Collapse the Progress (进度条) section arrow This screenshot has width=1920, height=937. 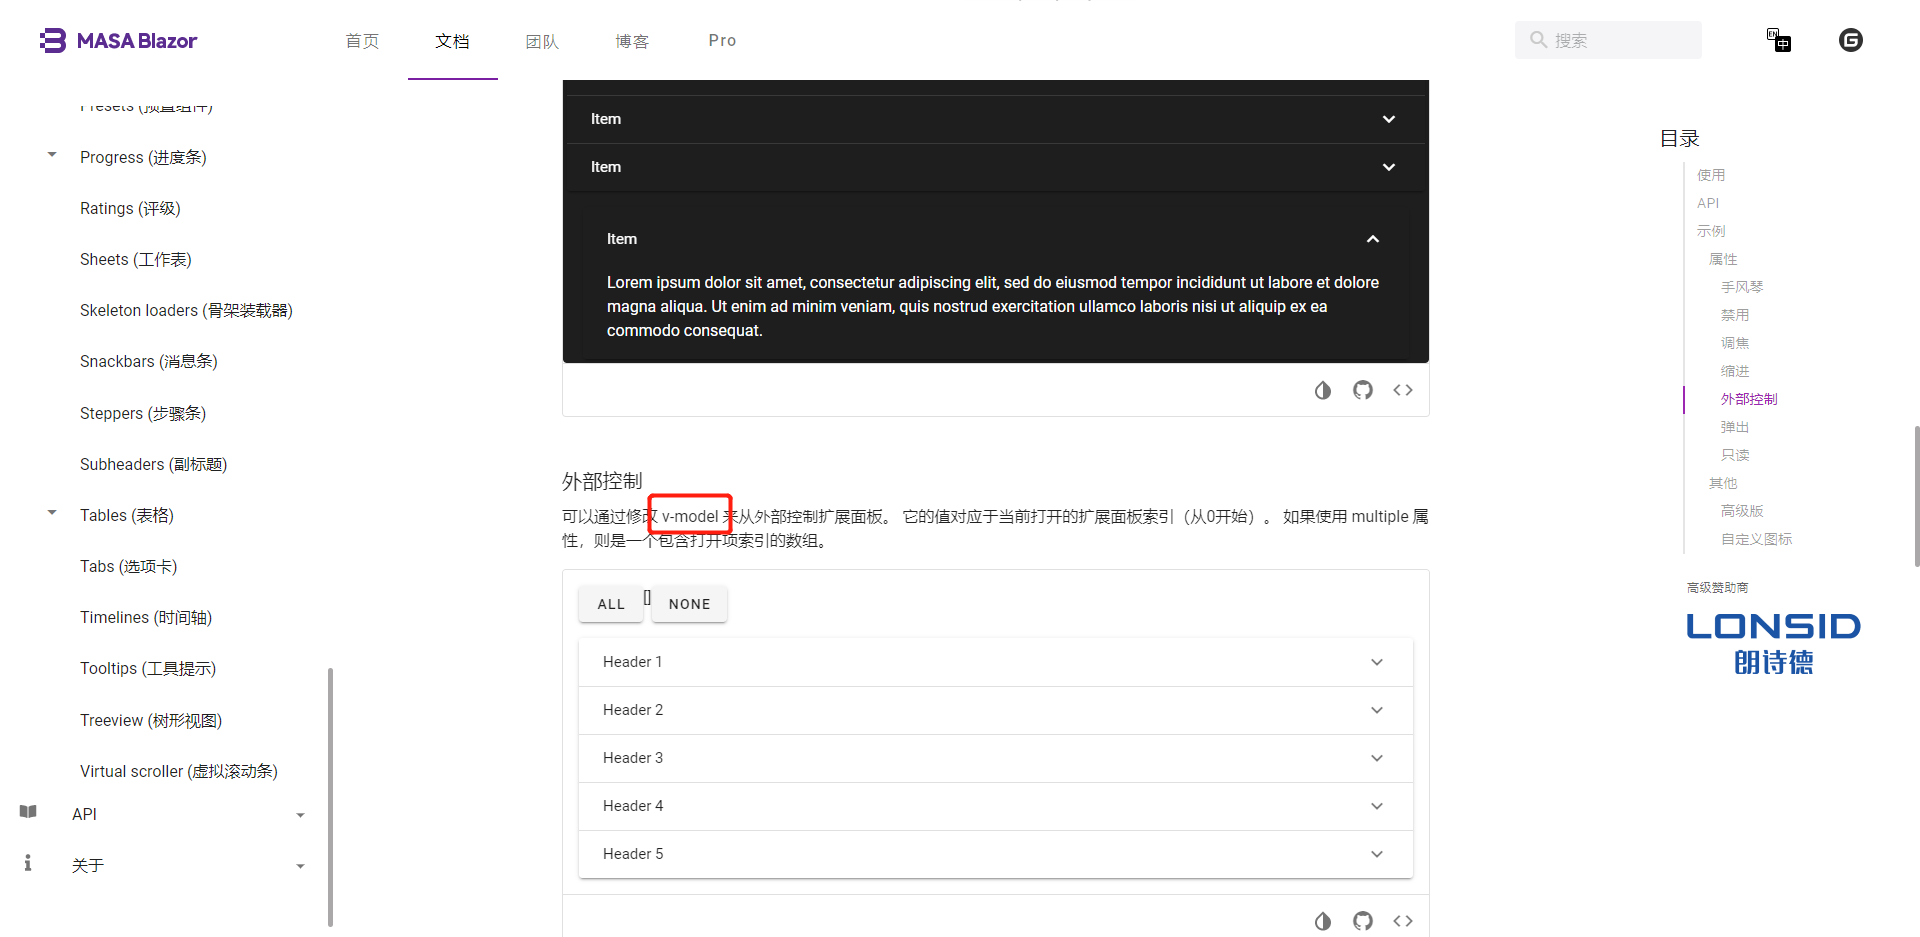(x=51, y=154)
